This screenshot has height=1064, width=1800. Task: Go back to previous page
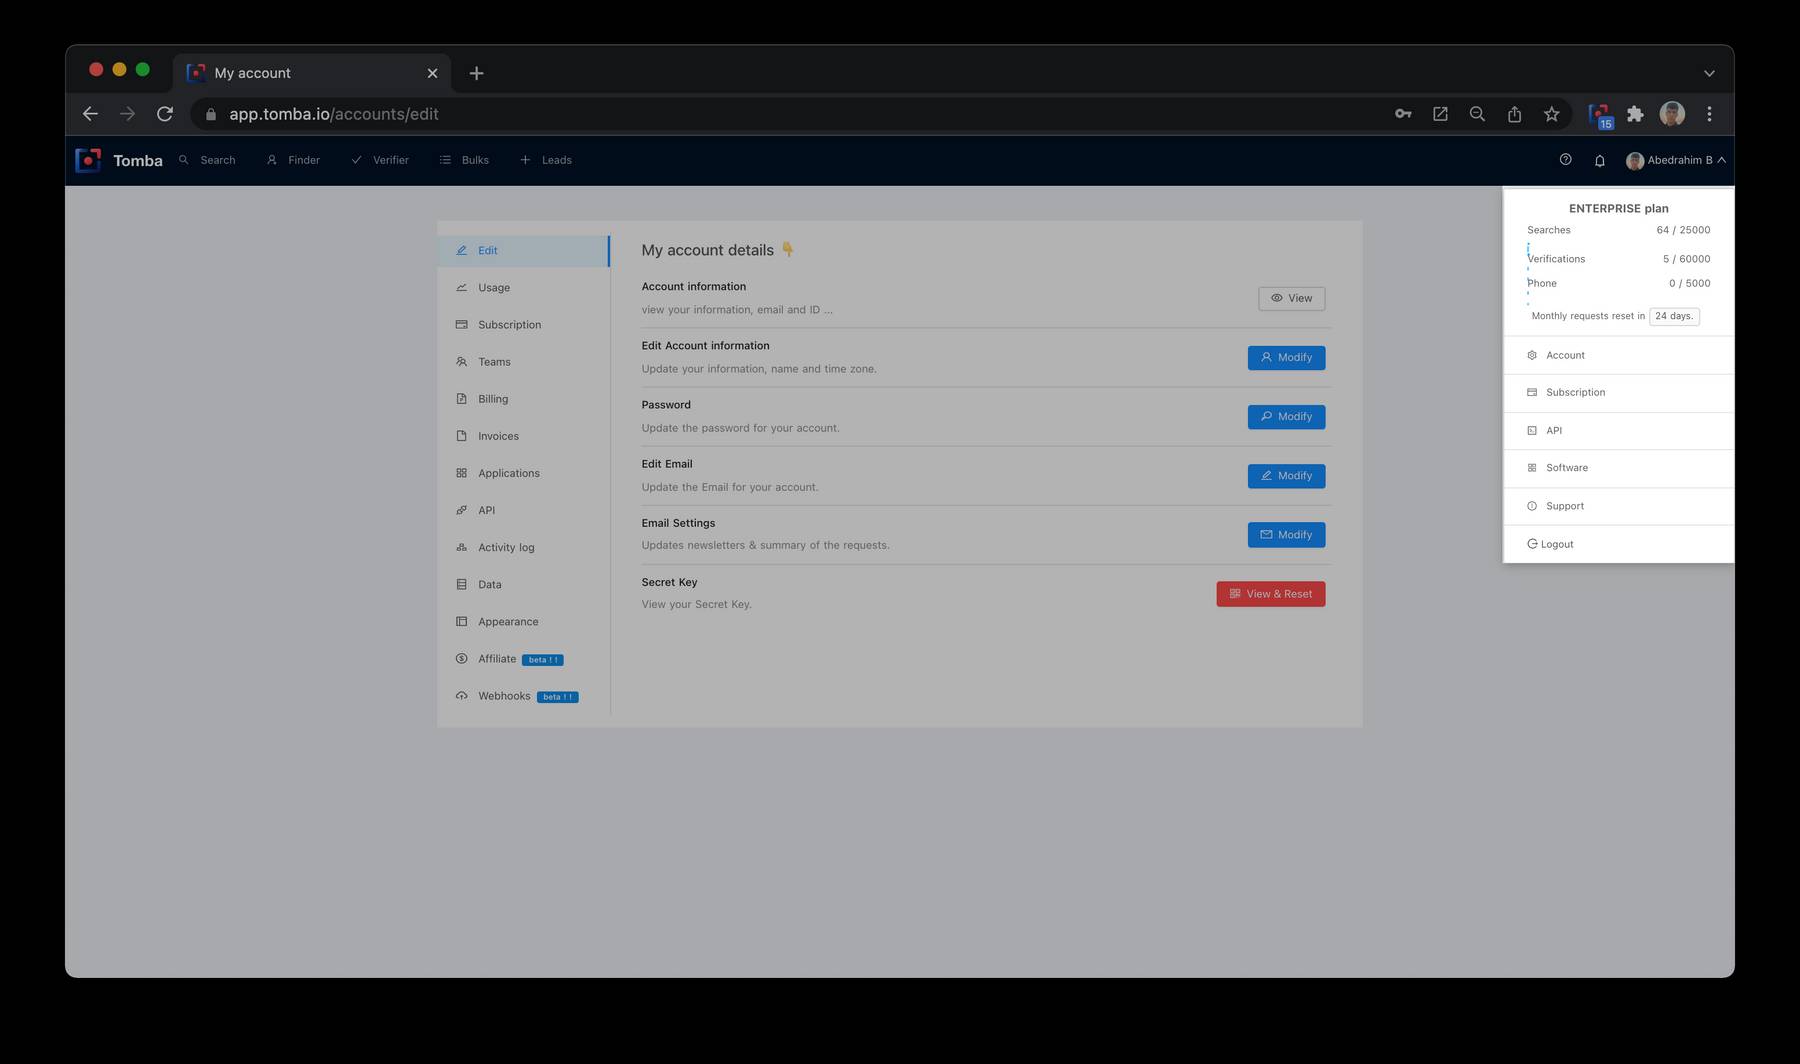(90, 114)
